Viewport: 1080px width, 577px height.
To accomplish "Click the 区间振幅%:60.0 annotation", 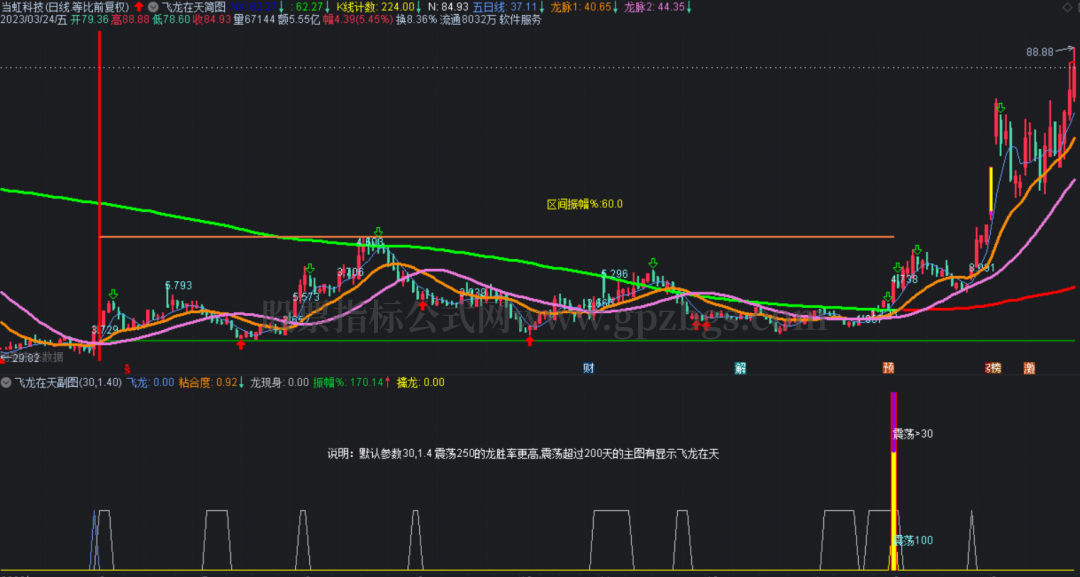I will click(x=585, y=204).
